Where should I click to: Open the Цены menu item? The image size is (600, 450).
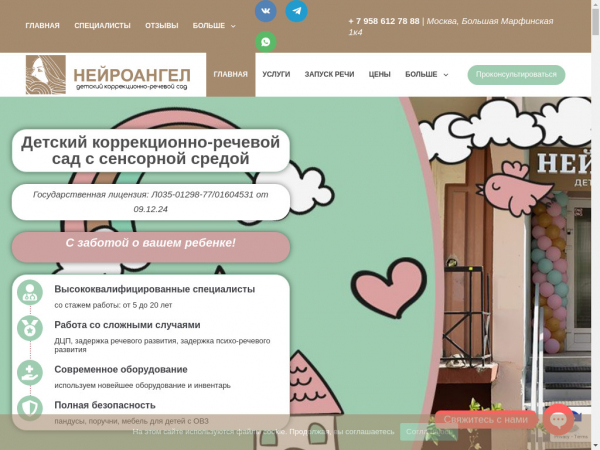pyautogui.click(x=380, y=74)
